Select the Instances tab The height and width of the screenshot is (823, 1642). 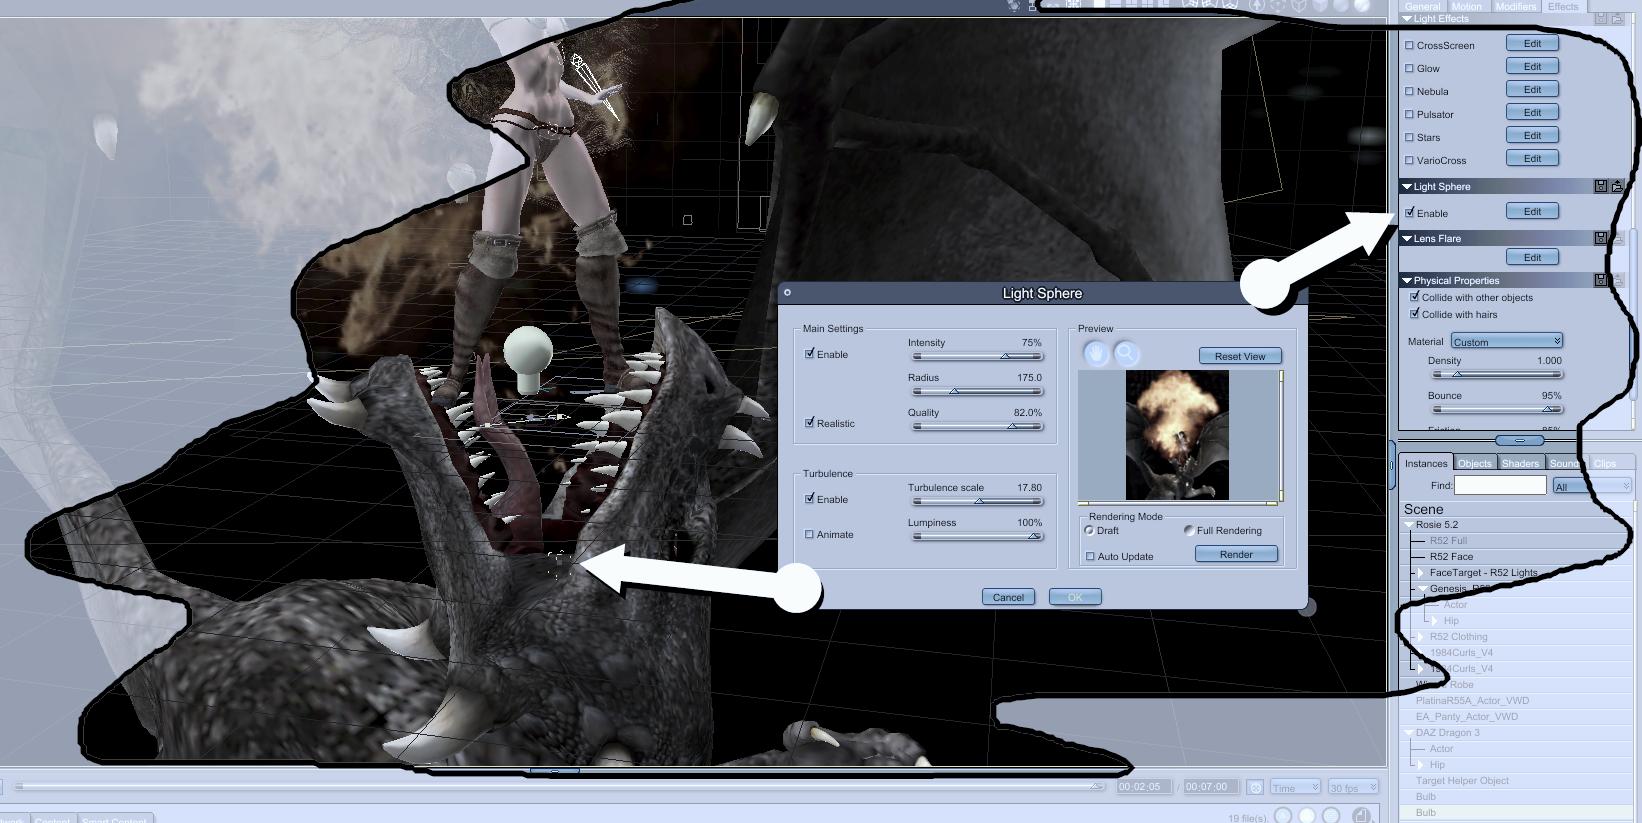pyautogui.click(x=1426, y=463)
